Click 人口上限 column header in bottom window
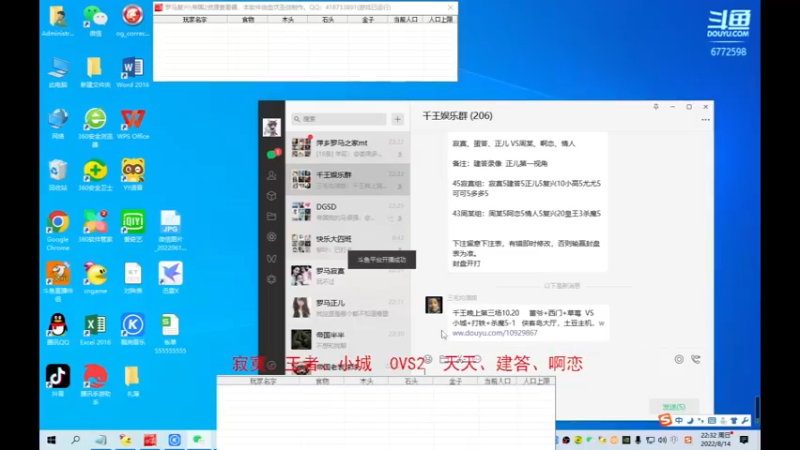Screen dimensions: 800x450 536,381
